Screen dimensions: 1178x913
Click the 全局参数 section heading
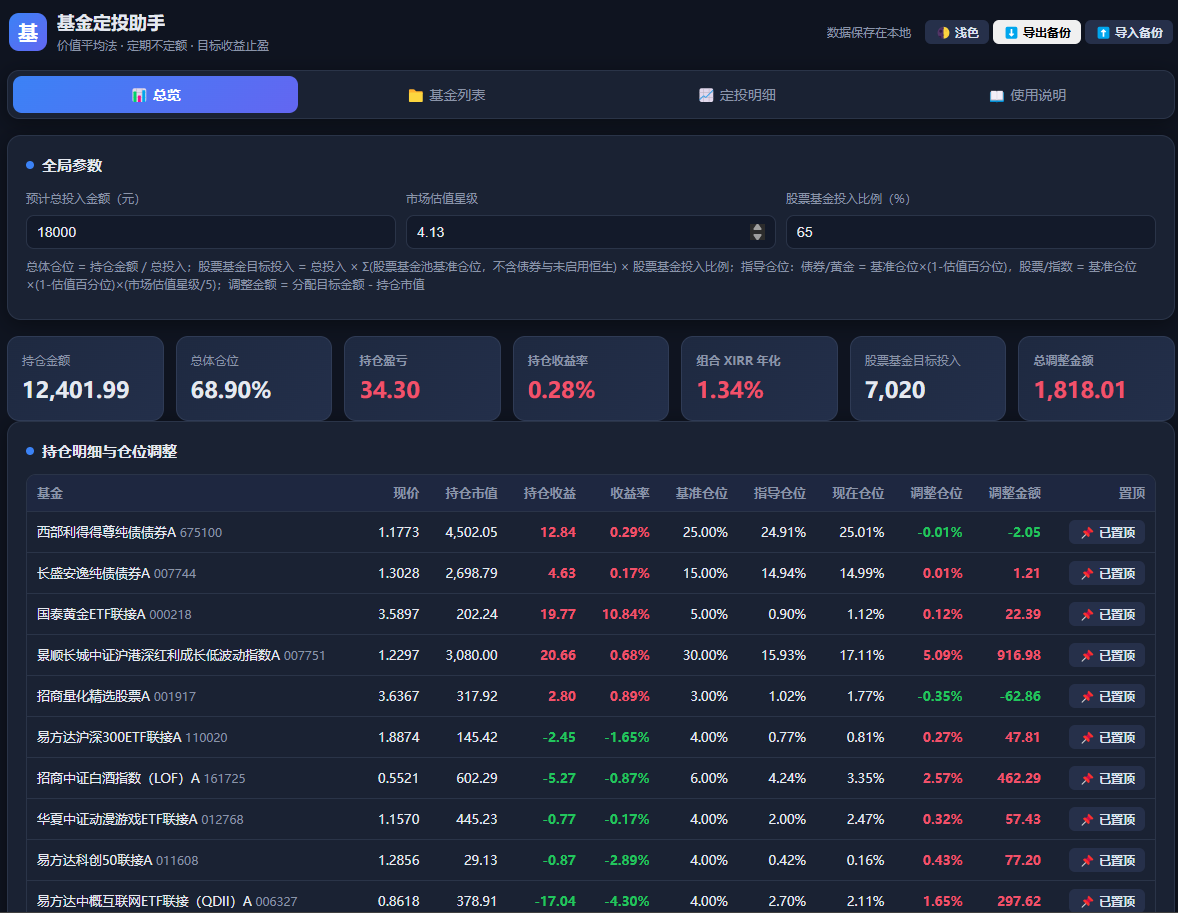point(72,165)
